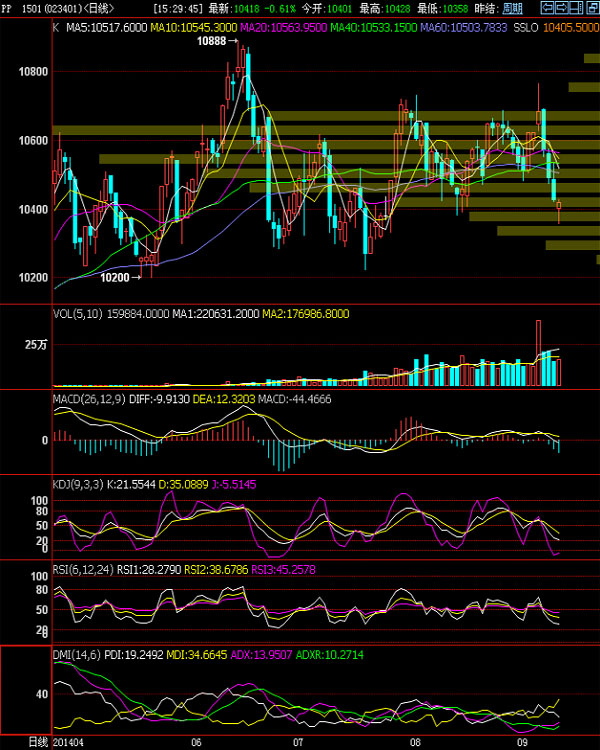Click the PP 1501 contract title
The width and height of the screenshot is (600, 750).
(x=57, y=9)
